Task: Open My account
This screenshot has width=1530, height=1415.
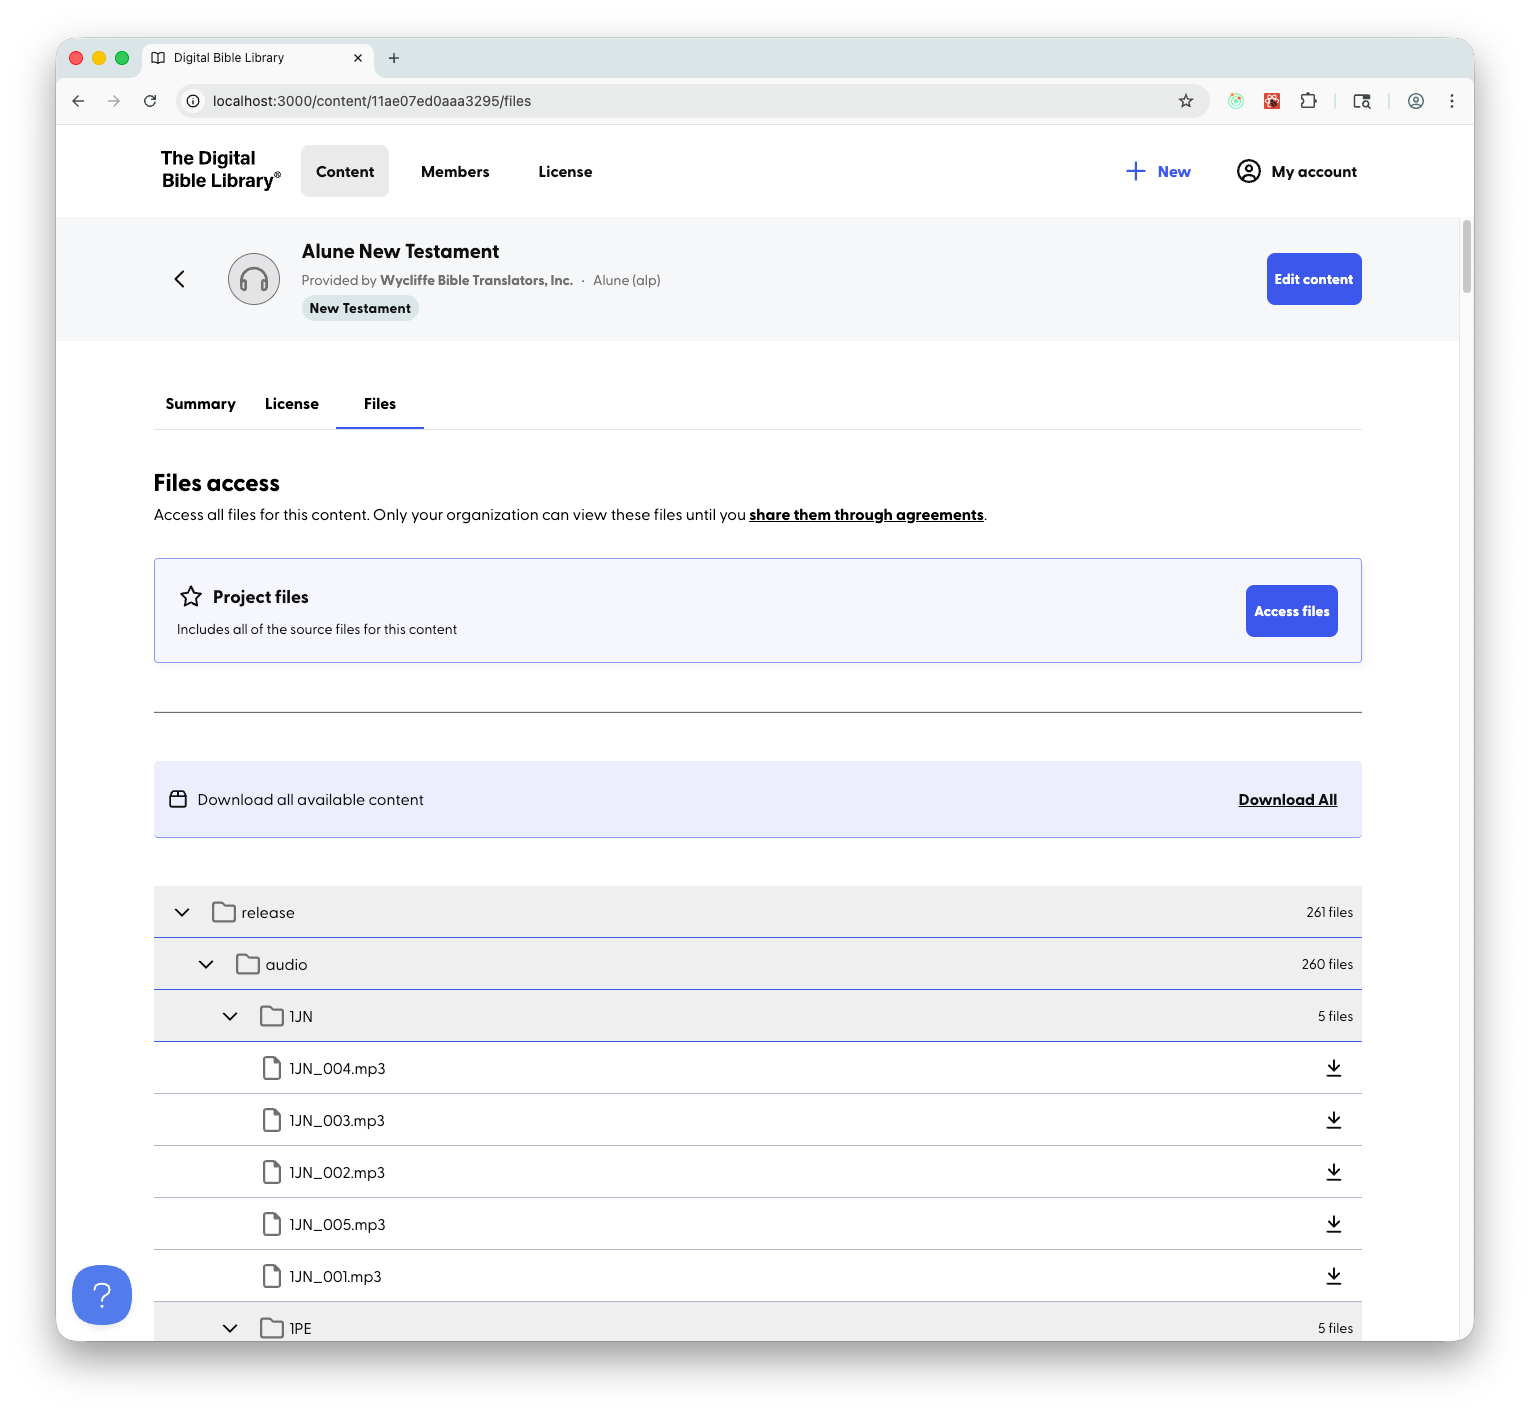Action: 1297,171
